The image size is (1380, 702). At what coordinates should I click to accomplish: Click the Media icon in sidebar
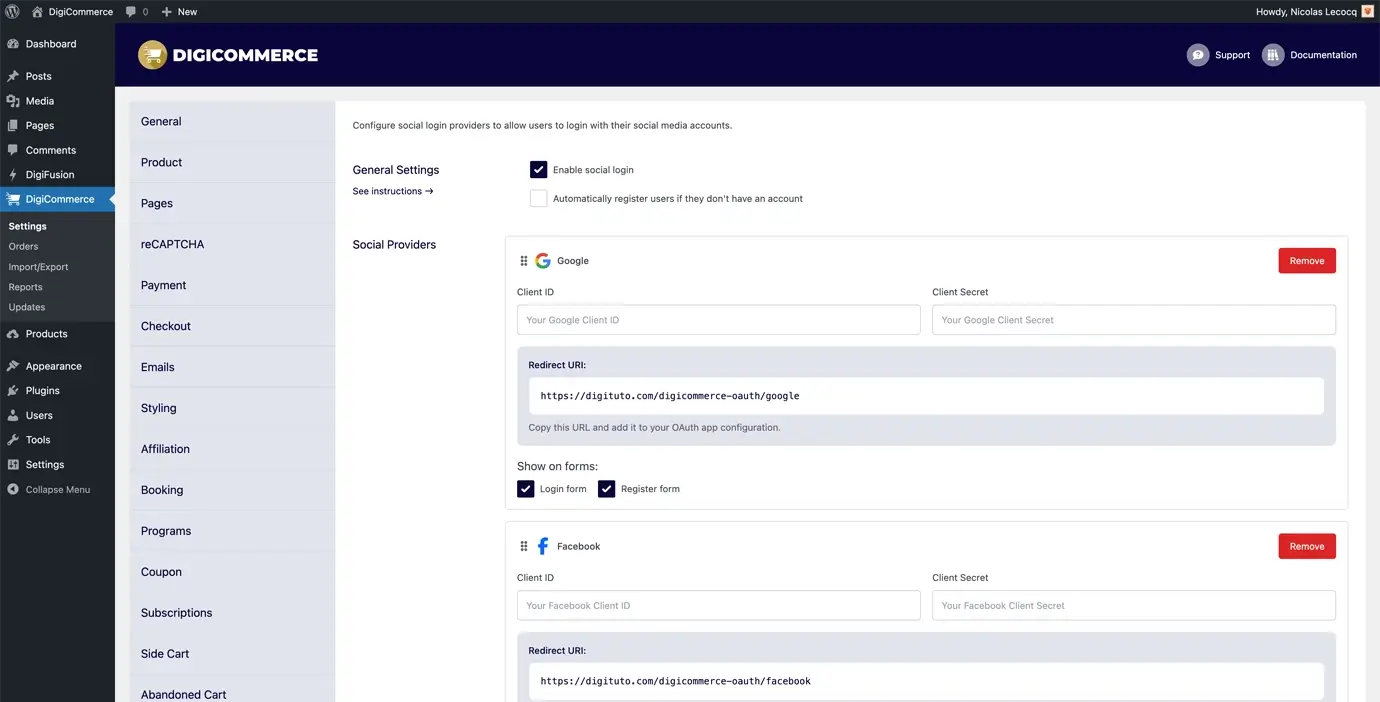coord(13,101)
